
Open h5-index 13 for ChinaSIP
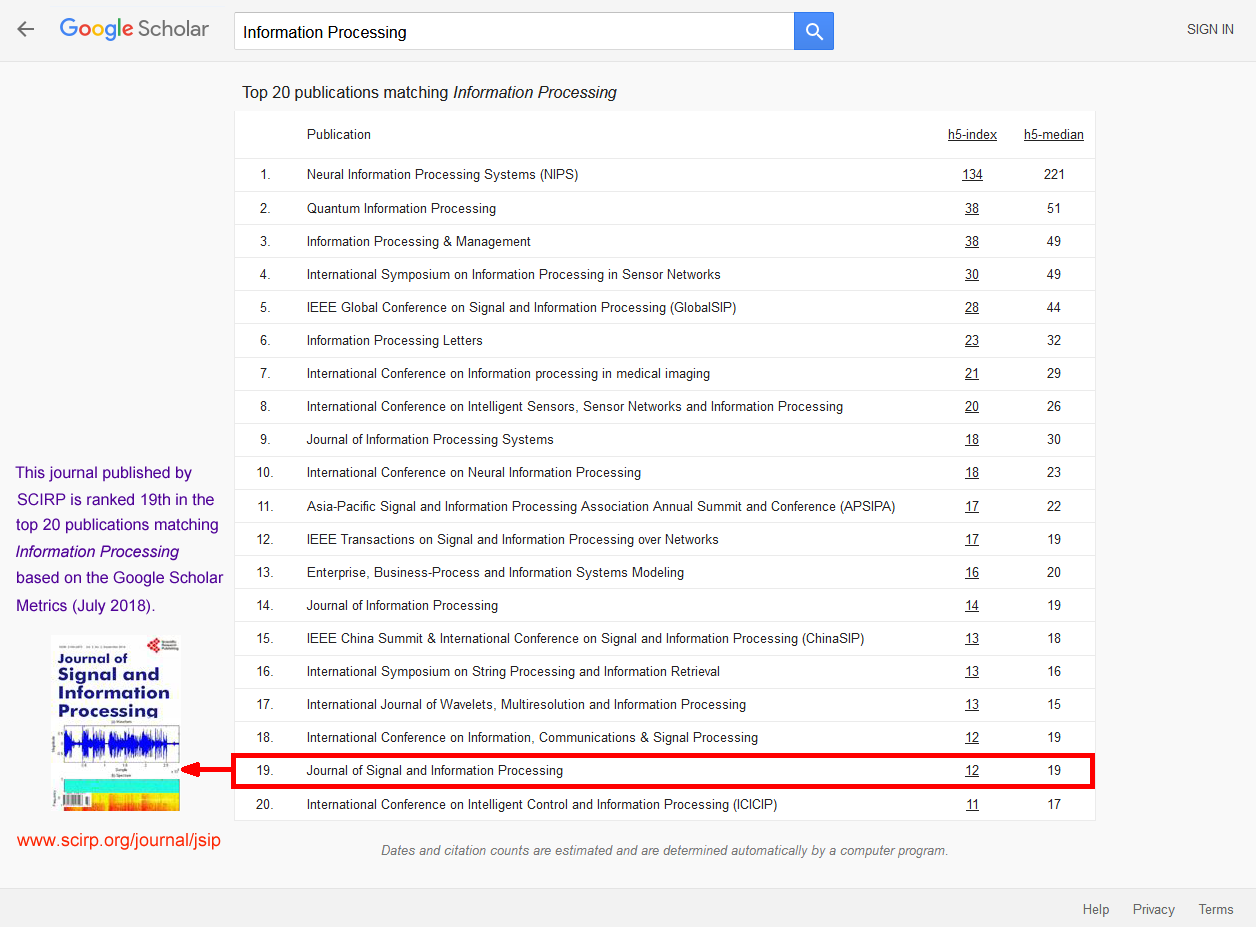972,639
